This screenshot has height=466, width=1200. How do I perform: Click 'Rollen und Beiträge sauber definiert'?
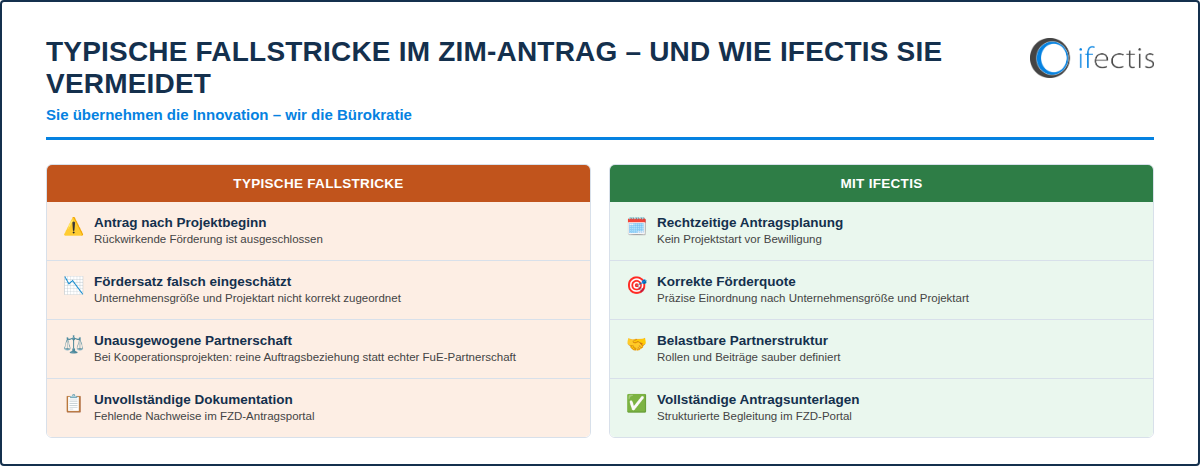pyautogui.click(x=749, y=357)
